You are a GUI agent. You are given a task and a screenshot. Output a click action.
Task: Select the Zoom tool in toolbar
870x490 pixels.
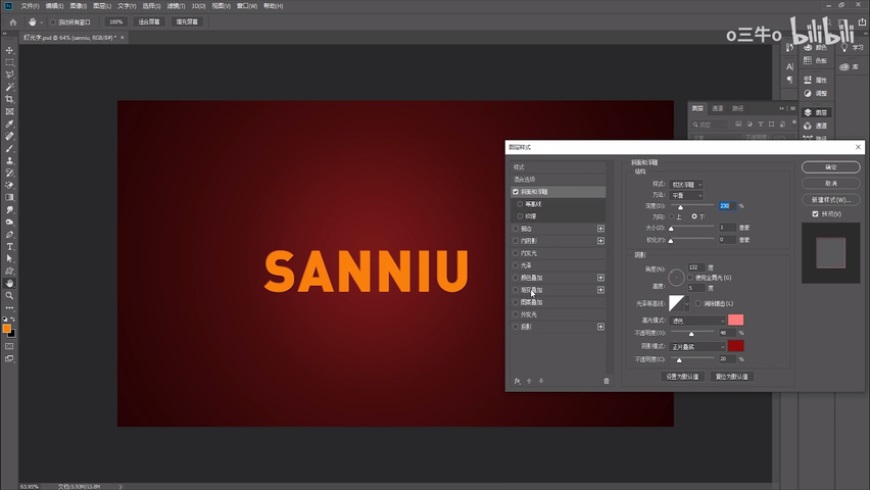pyautogui.click(x=10, y=295)
